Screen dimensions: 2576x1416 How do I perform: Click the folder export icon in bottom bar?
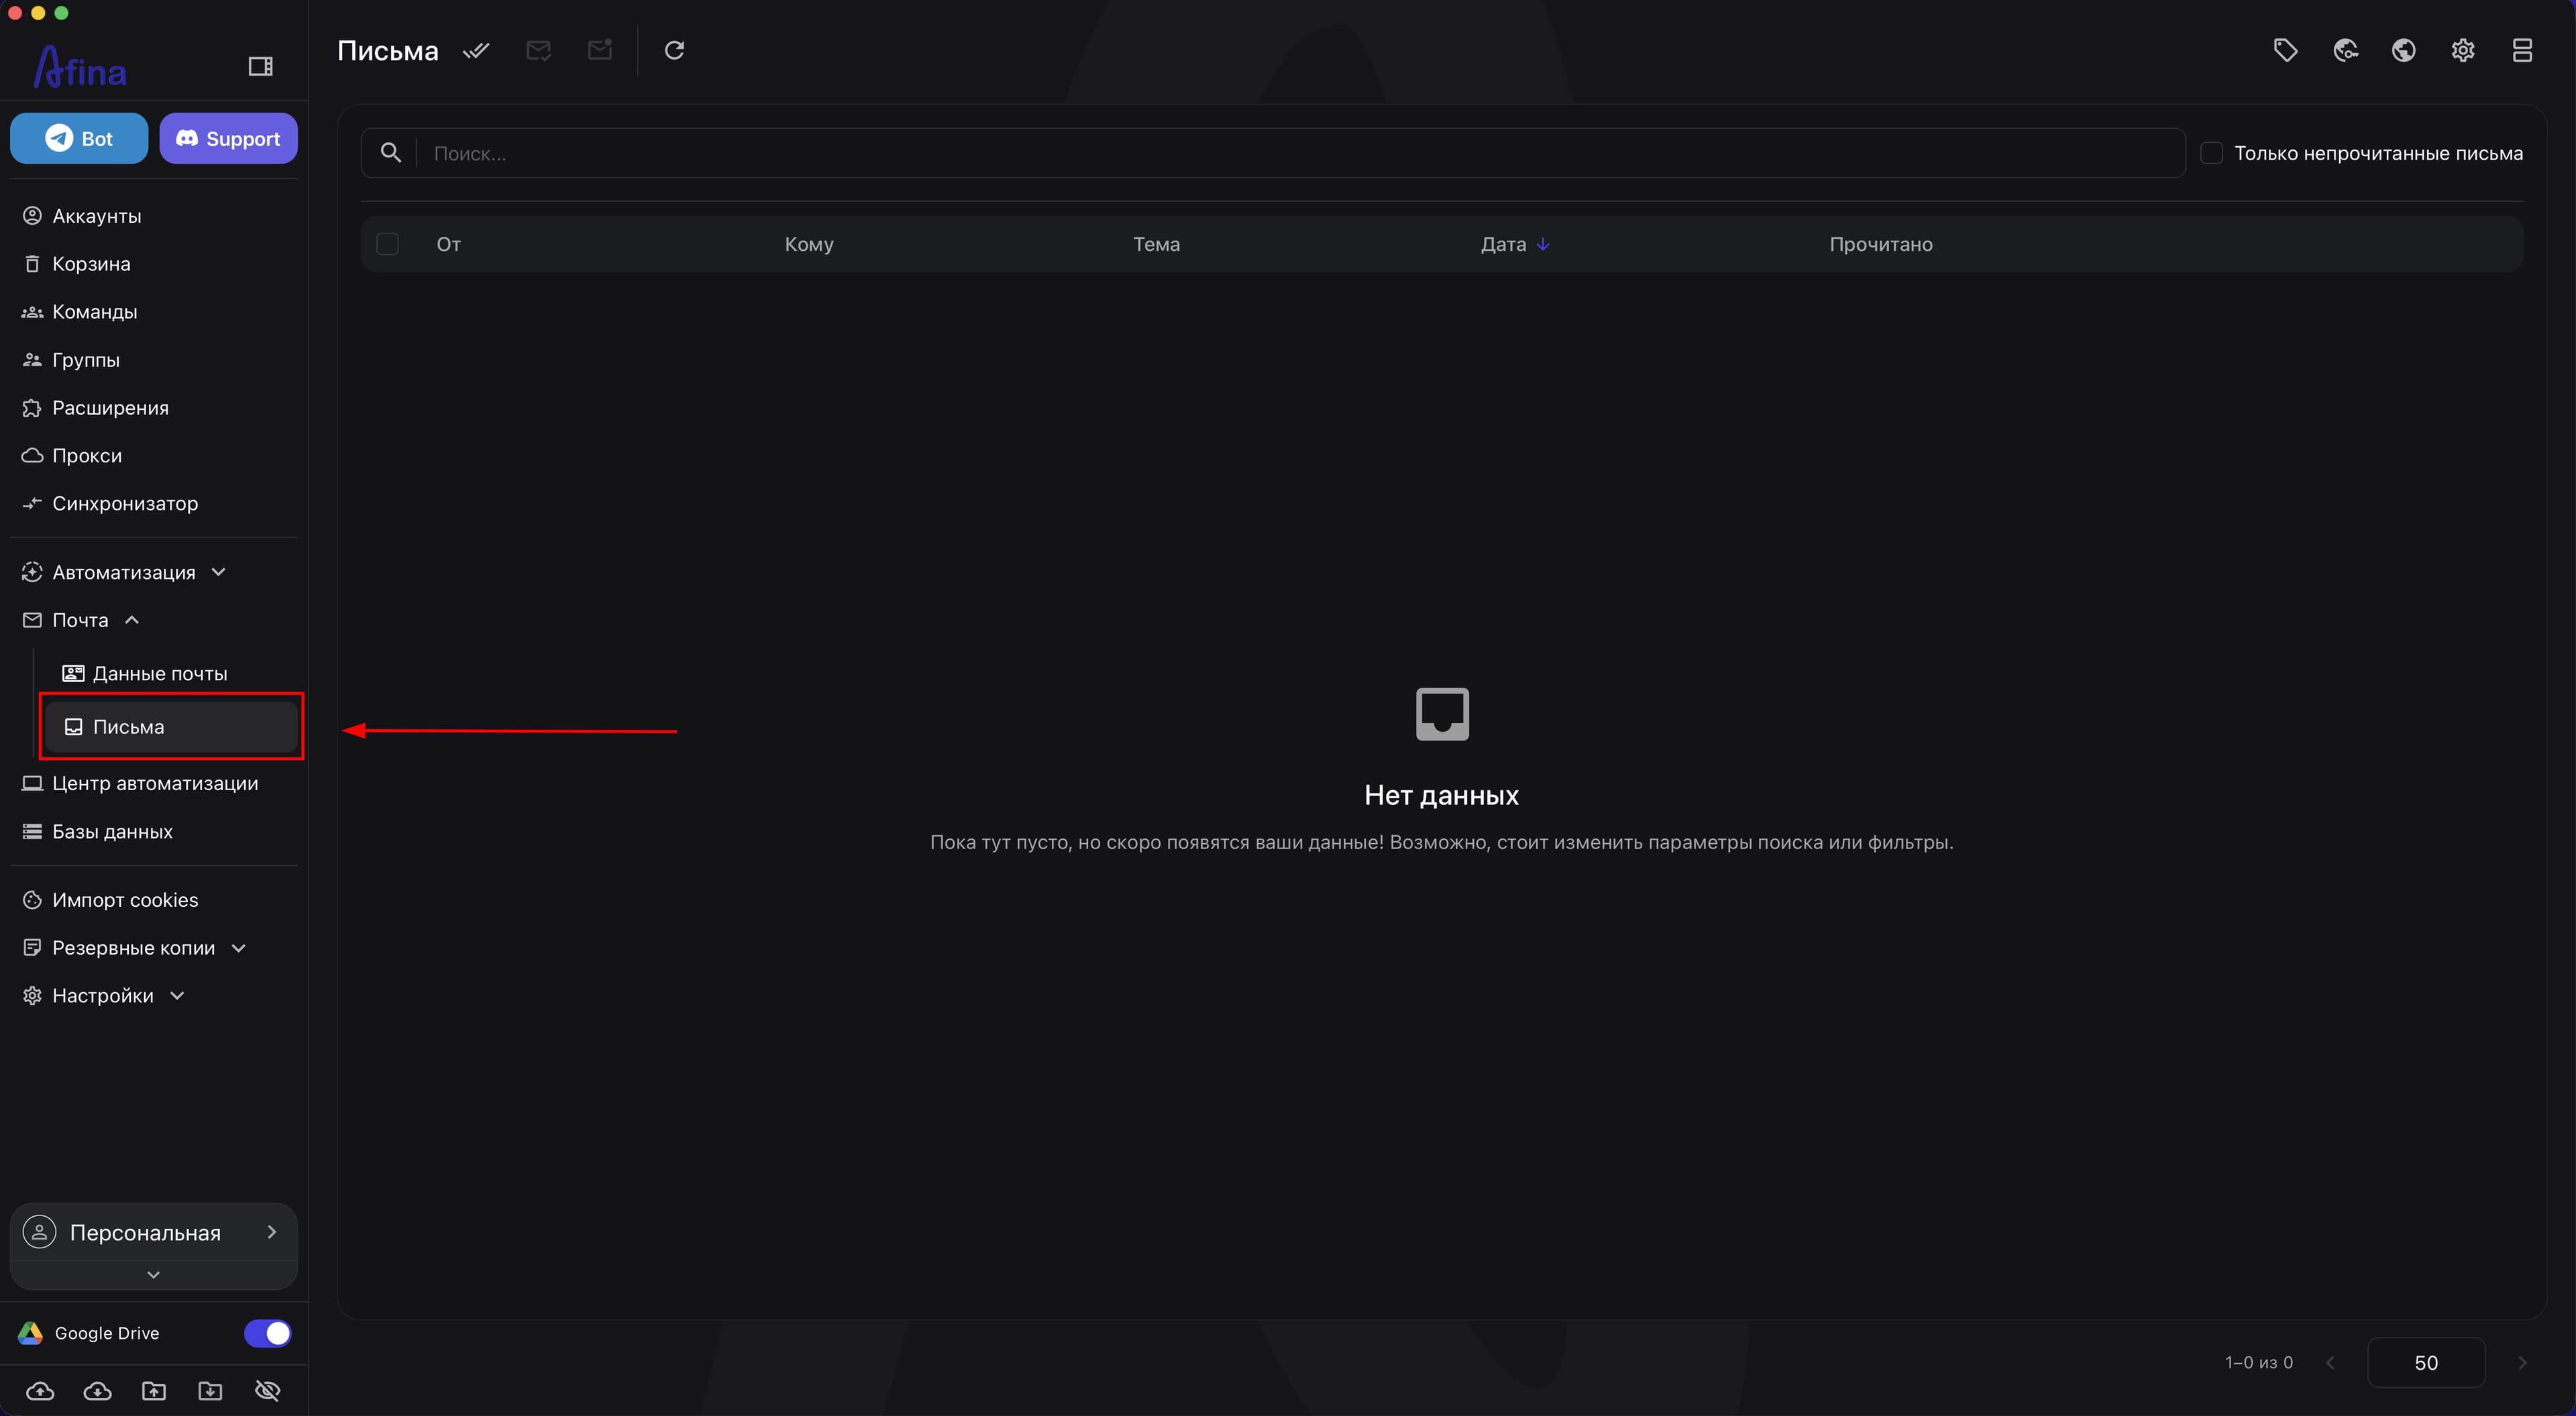154,1390
